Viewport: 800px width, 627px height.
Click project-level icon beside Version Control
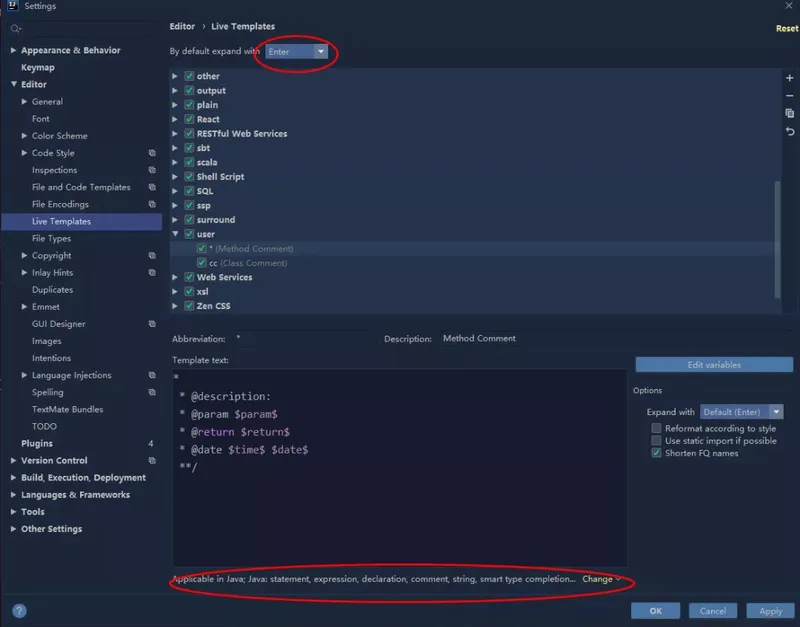point(152,461)
